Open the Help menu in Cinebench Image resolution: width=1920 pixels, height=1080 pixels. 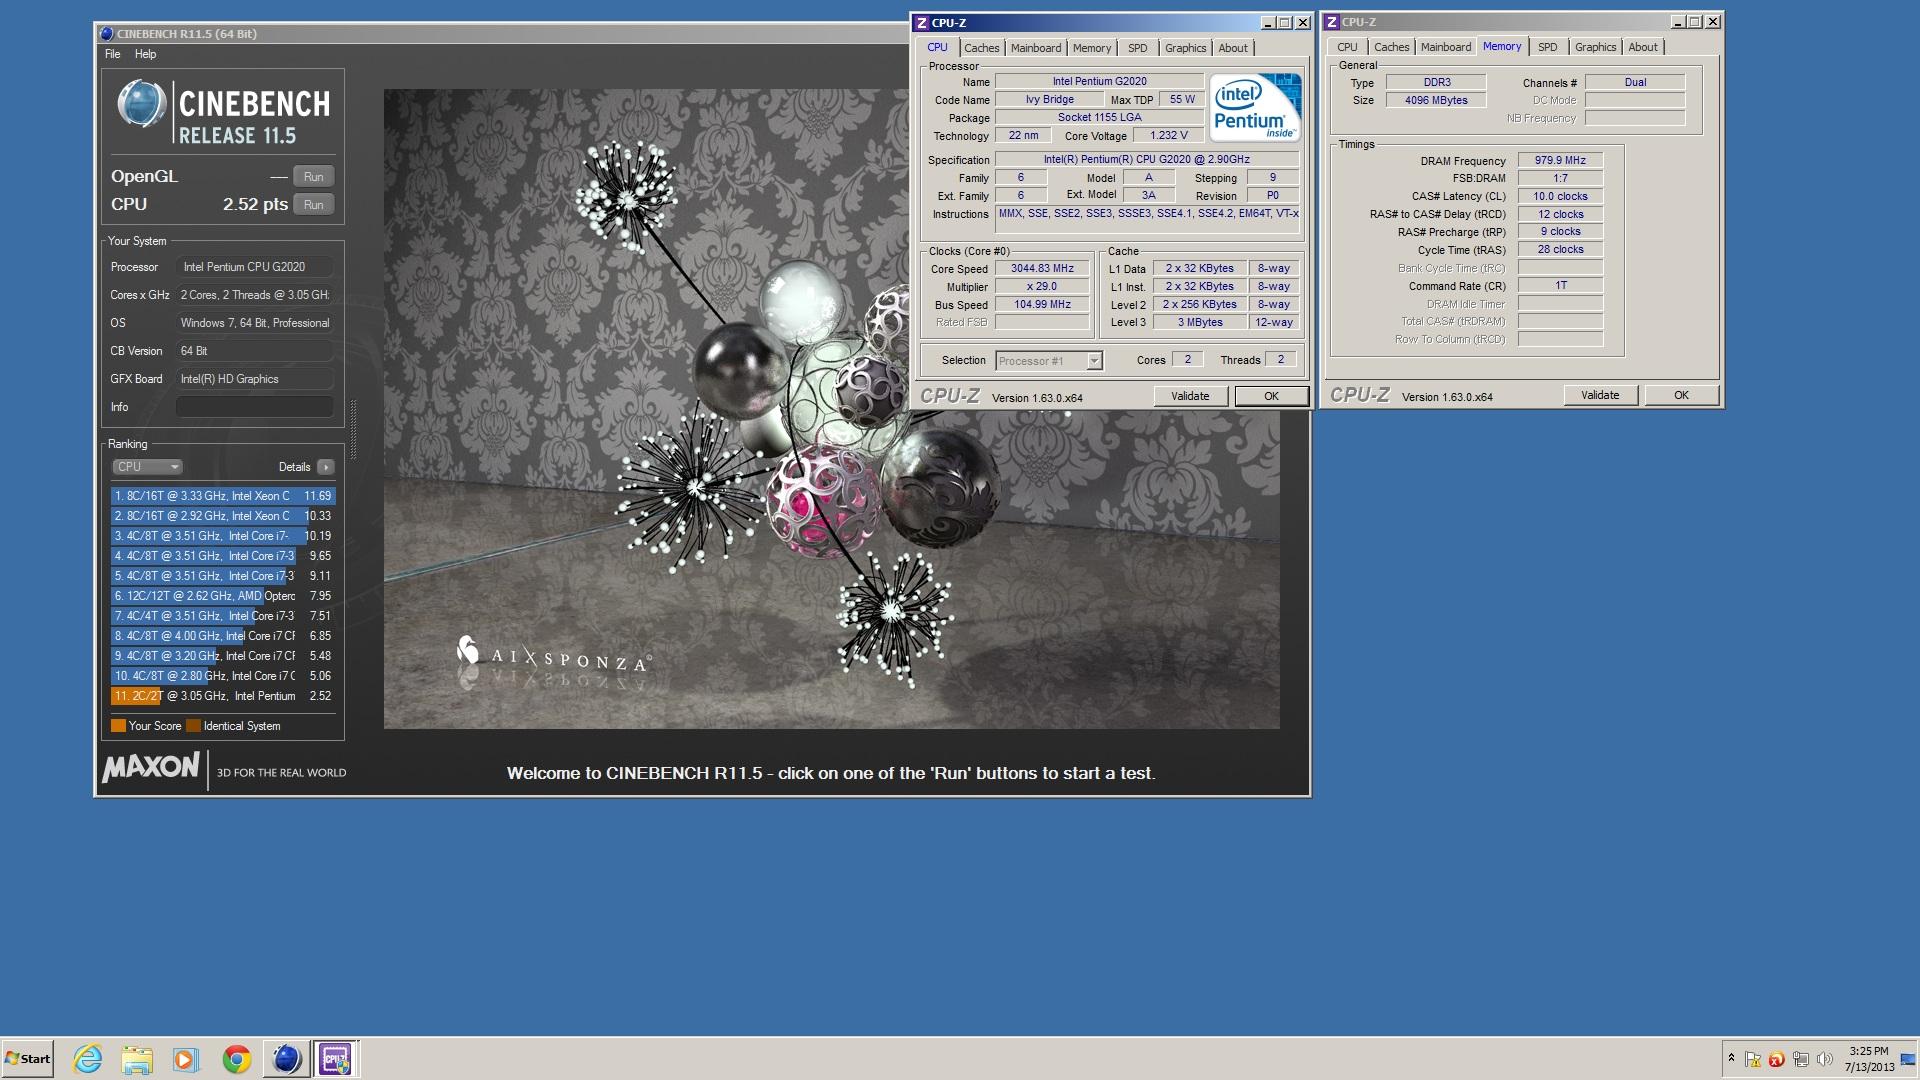click(145, 54)
